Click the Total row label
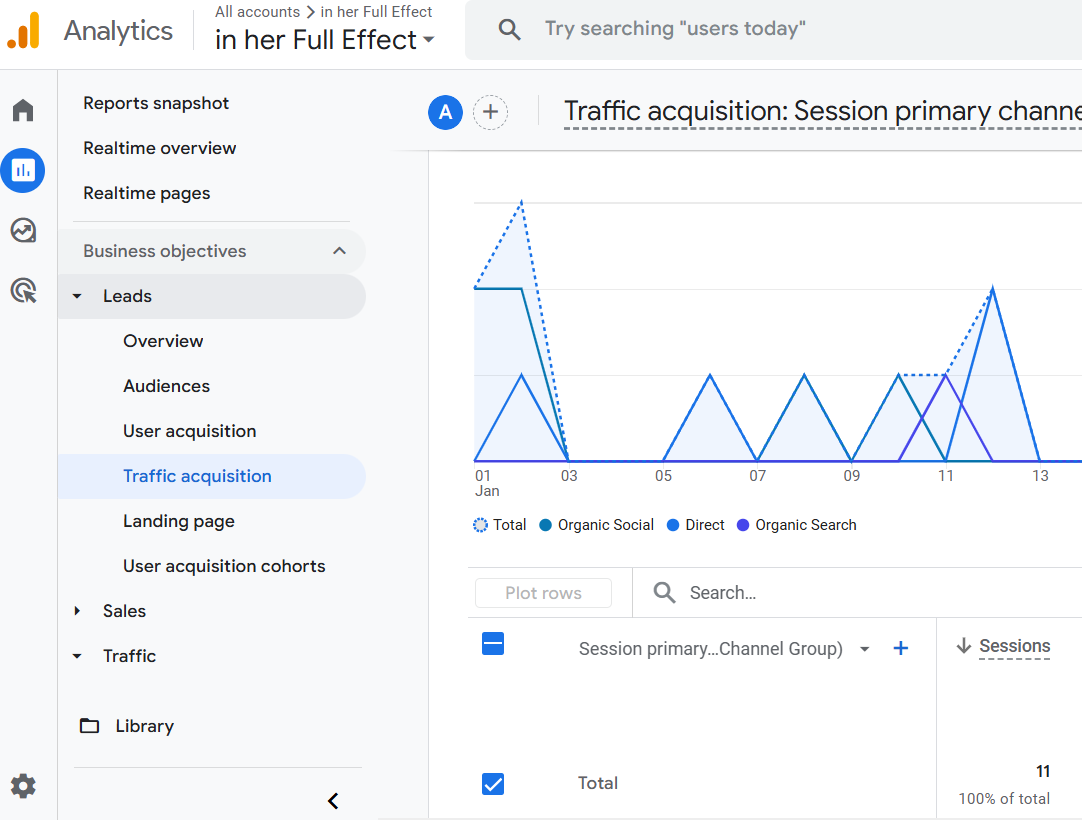The width and height of the screenshot is (1082, 820). (598, 783)
